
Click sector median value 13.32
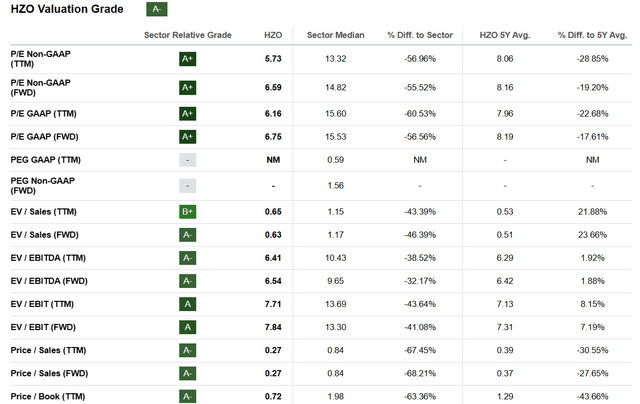(x=336, y=59)
